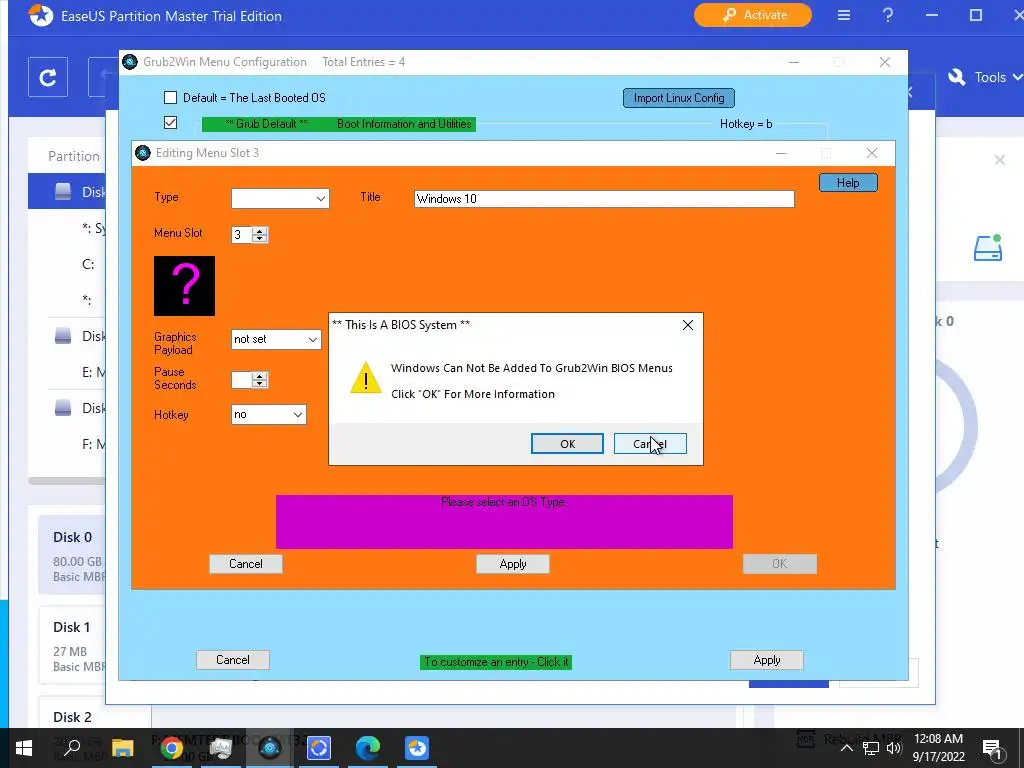Click Apply in the Editing Menu Slot window
The width and height of the screenshot is (1024, 768).
pyautogui.click(x=513, y=564)
